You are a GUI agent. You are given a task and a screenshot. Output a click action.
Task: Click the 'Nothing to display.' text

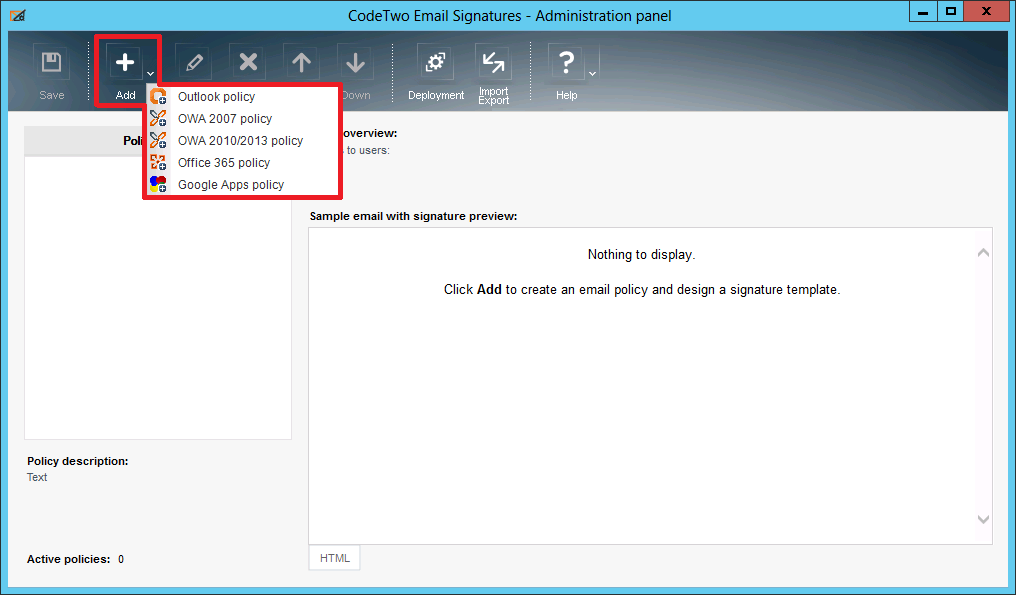pyautogui.click(x=641, y=255)
